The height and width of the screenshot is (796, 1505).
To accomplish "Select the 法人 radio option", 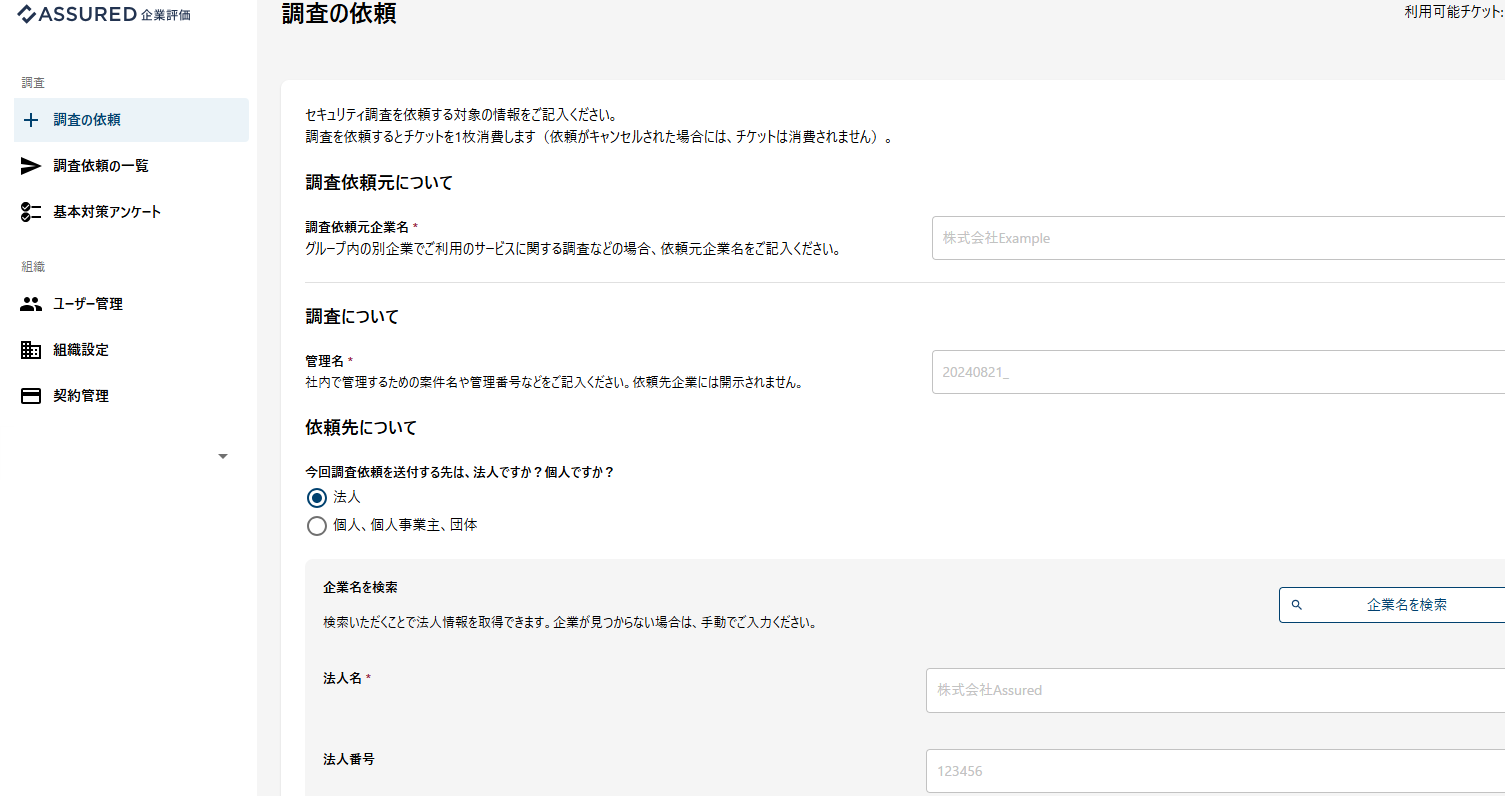I will (x=317, y=498).
